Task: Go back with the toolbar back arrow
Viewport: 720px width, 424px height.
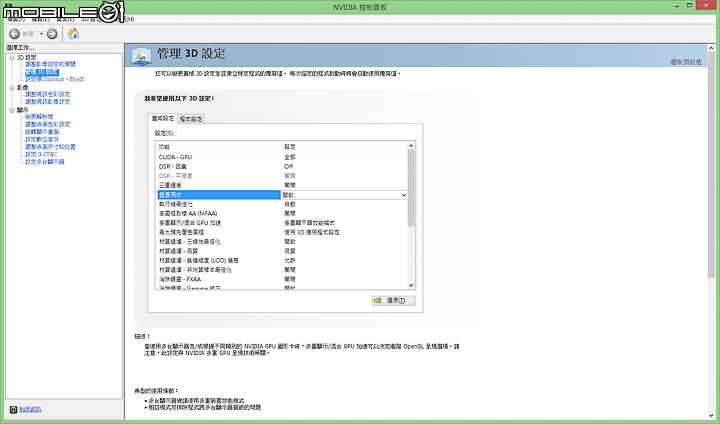Action: [x=15, y=34]
